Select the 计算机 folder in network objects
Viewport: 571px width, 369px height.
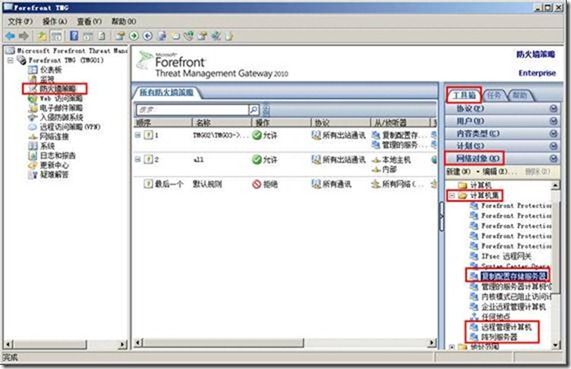pyautogui.click(x=474, y=185)
